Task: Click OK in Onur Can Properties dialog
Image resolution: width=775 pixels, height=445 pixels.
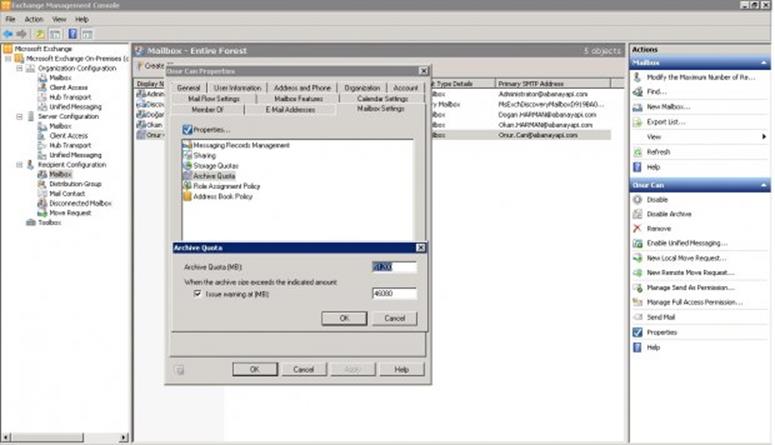Action: coord(255,369)
